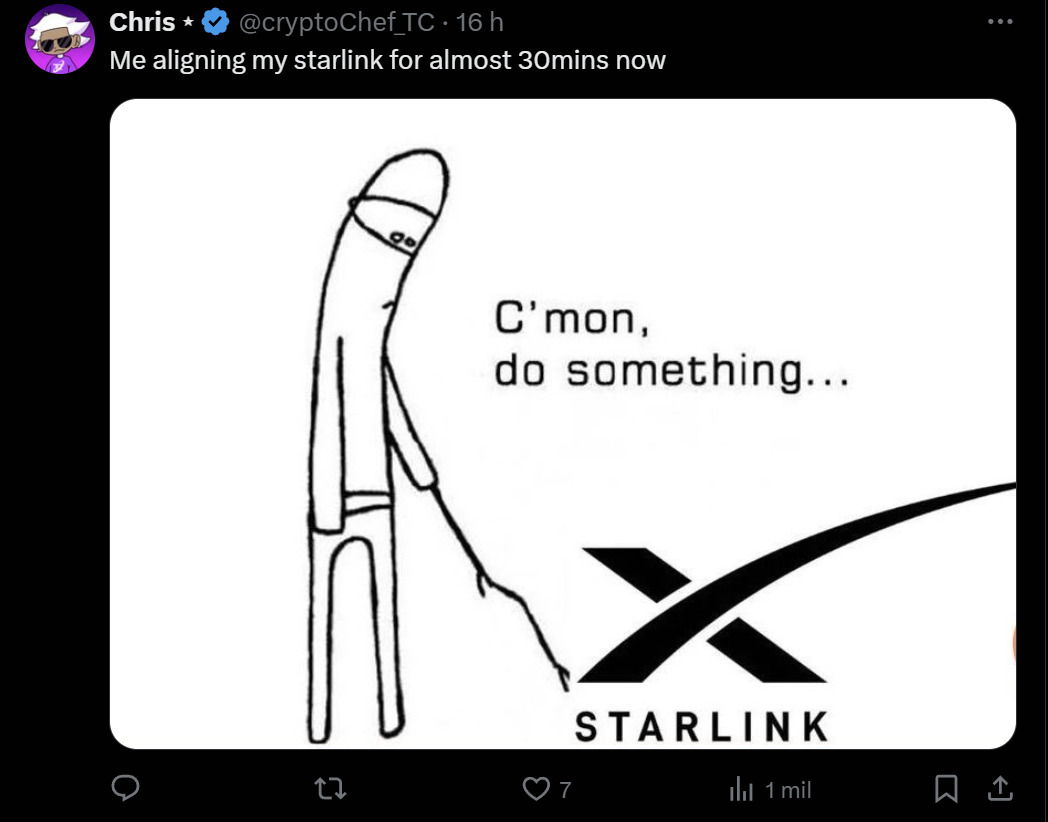Like the tweet with the heart icon
This screenshot has width=1048, height=822.
point(535,789)
